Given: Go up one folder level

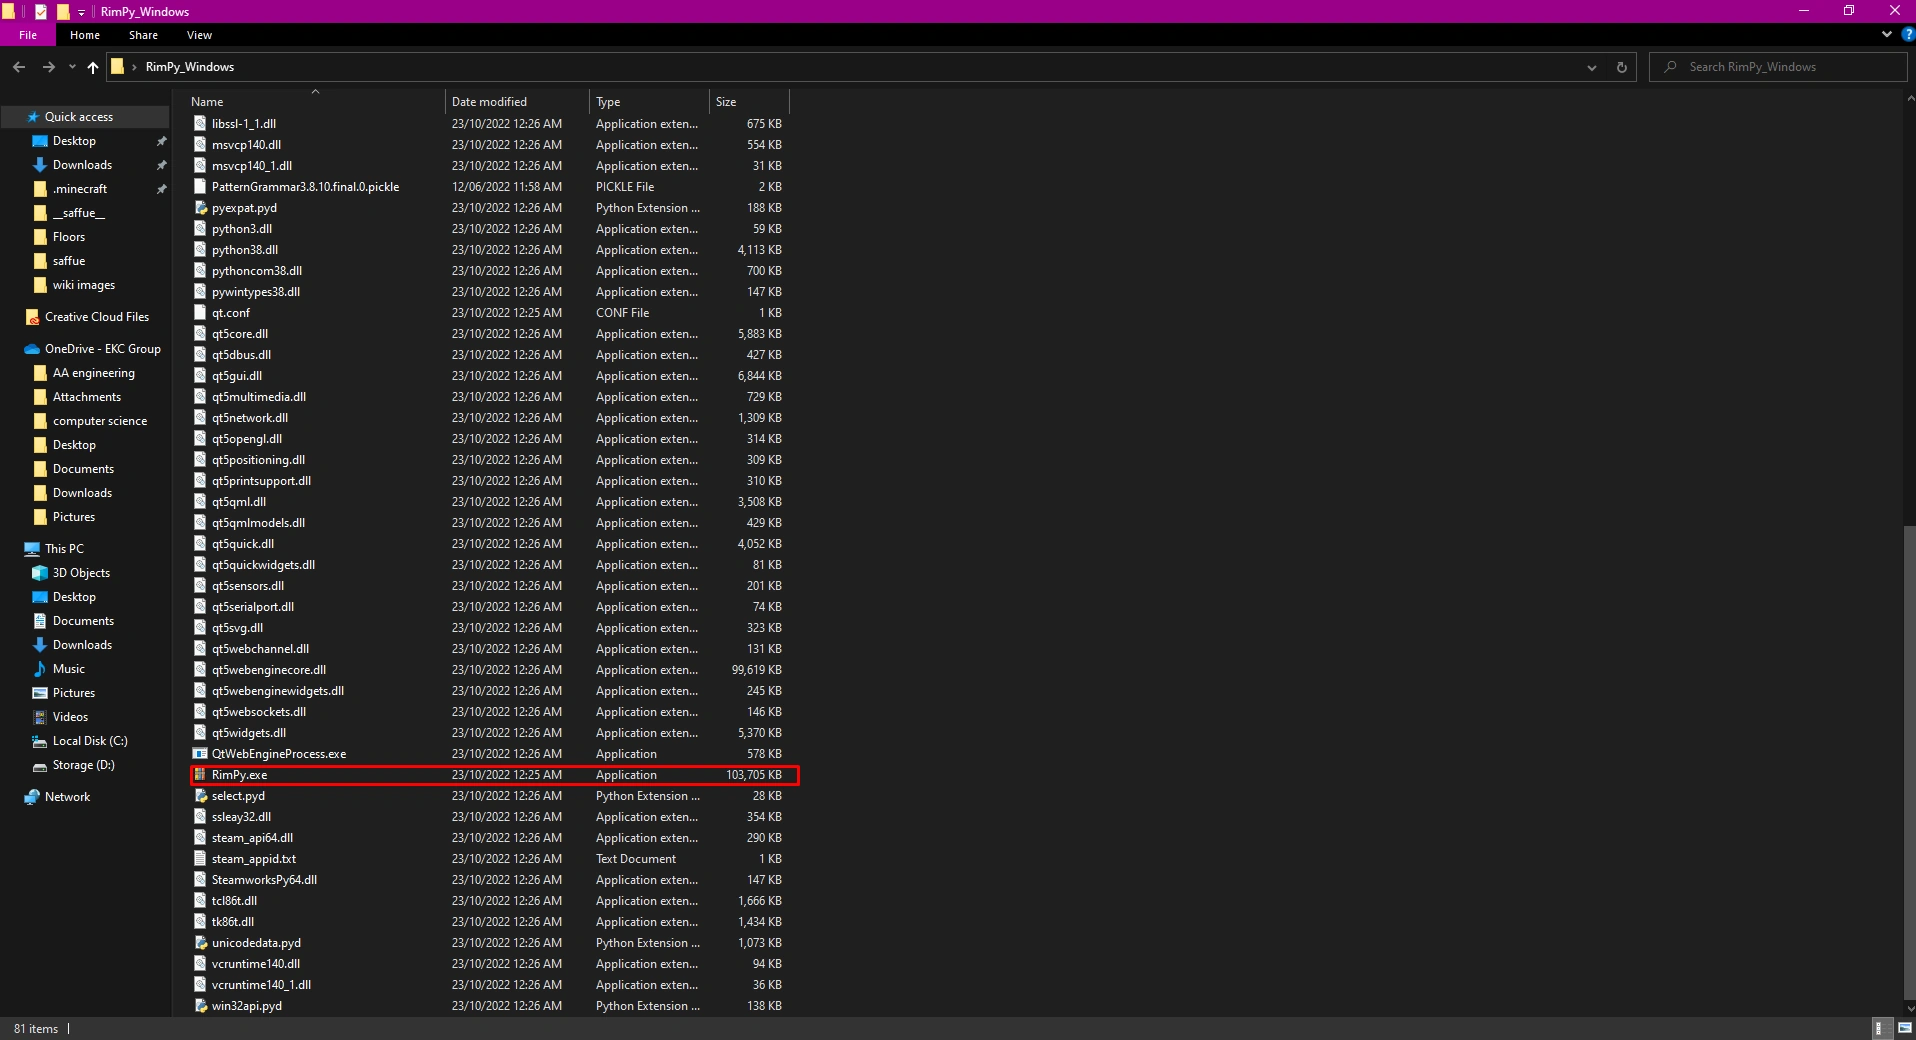Looking at the screenshot, I should [x=93, y=67].
